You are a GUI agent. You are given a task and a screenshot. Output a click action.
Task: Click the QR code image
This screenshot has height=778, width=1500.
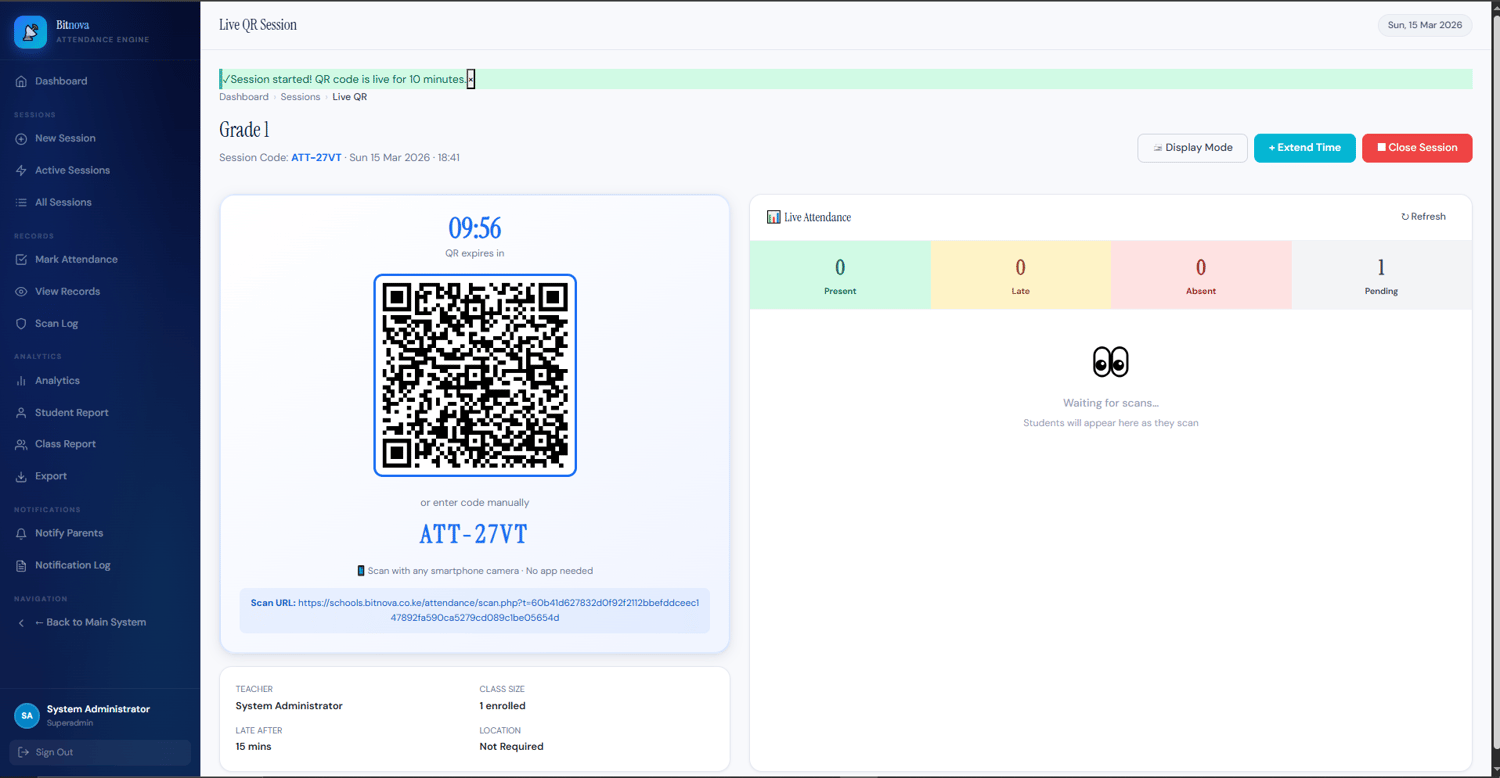475,375
